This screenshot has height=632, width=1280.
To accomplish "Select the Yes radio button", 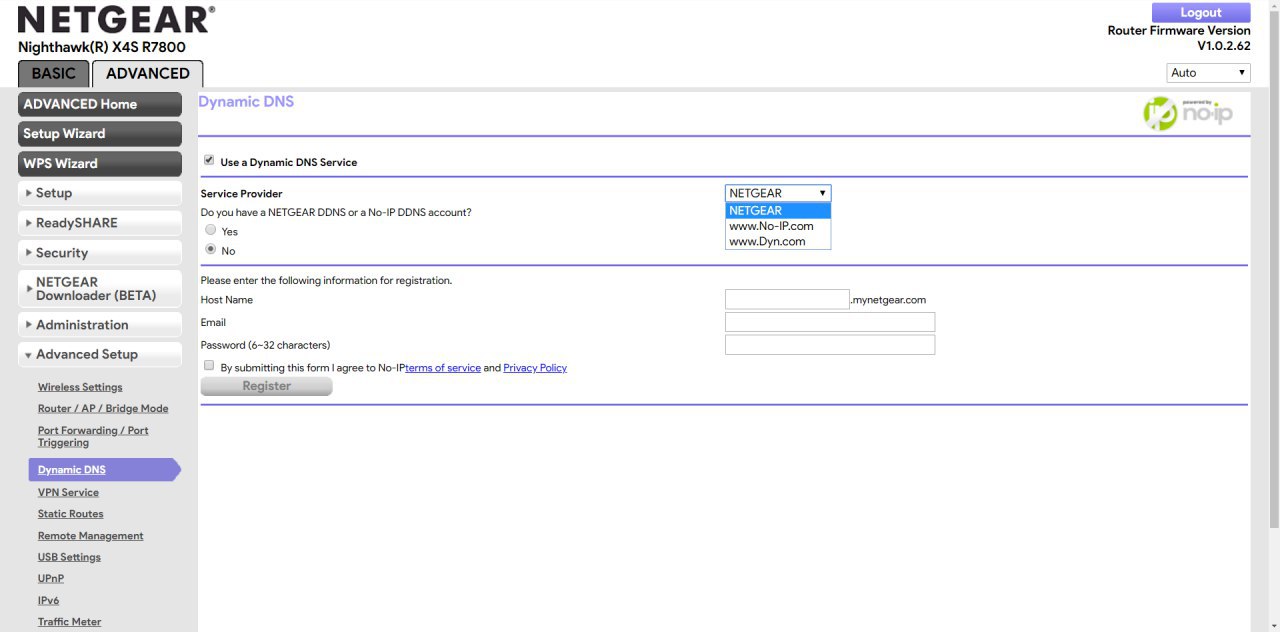I will (x=211, y=230).
